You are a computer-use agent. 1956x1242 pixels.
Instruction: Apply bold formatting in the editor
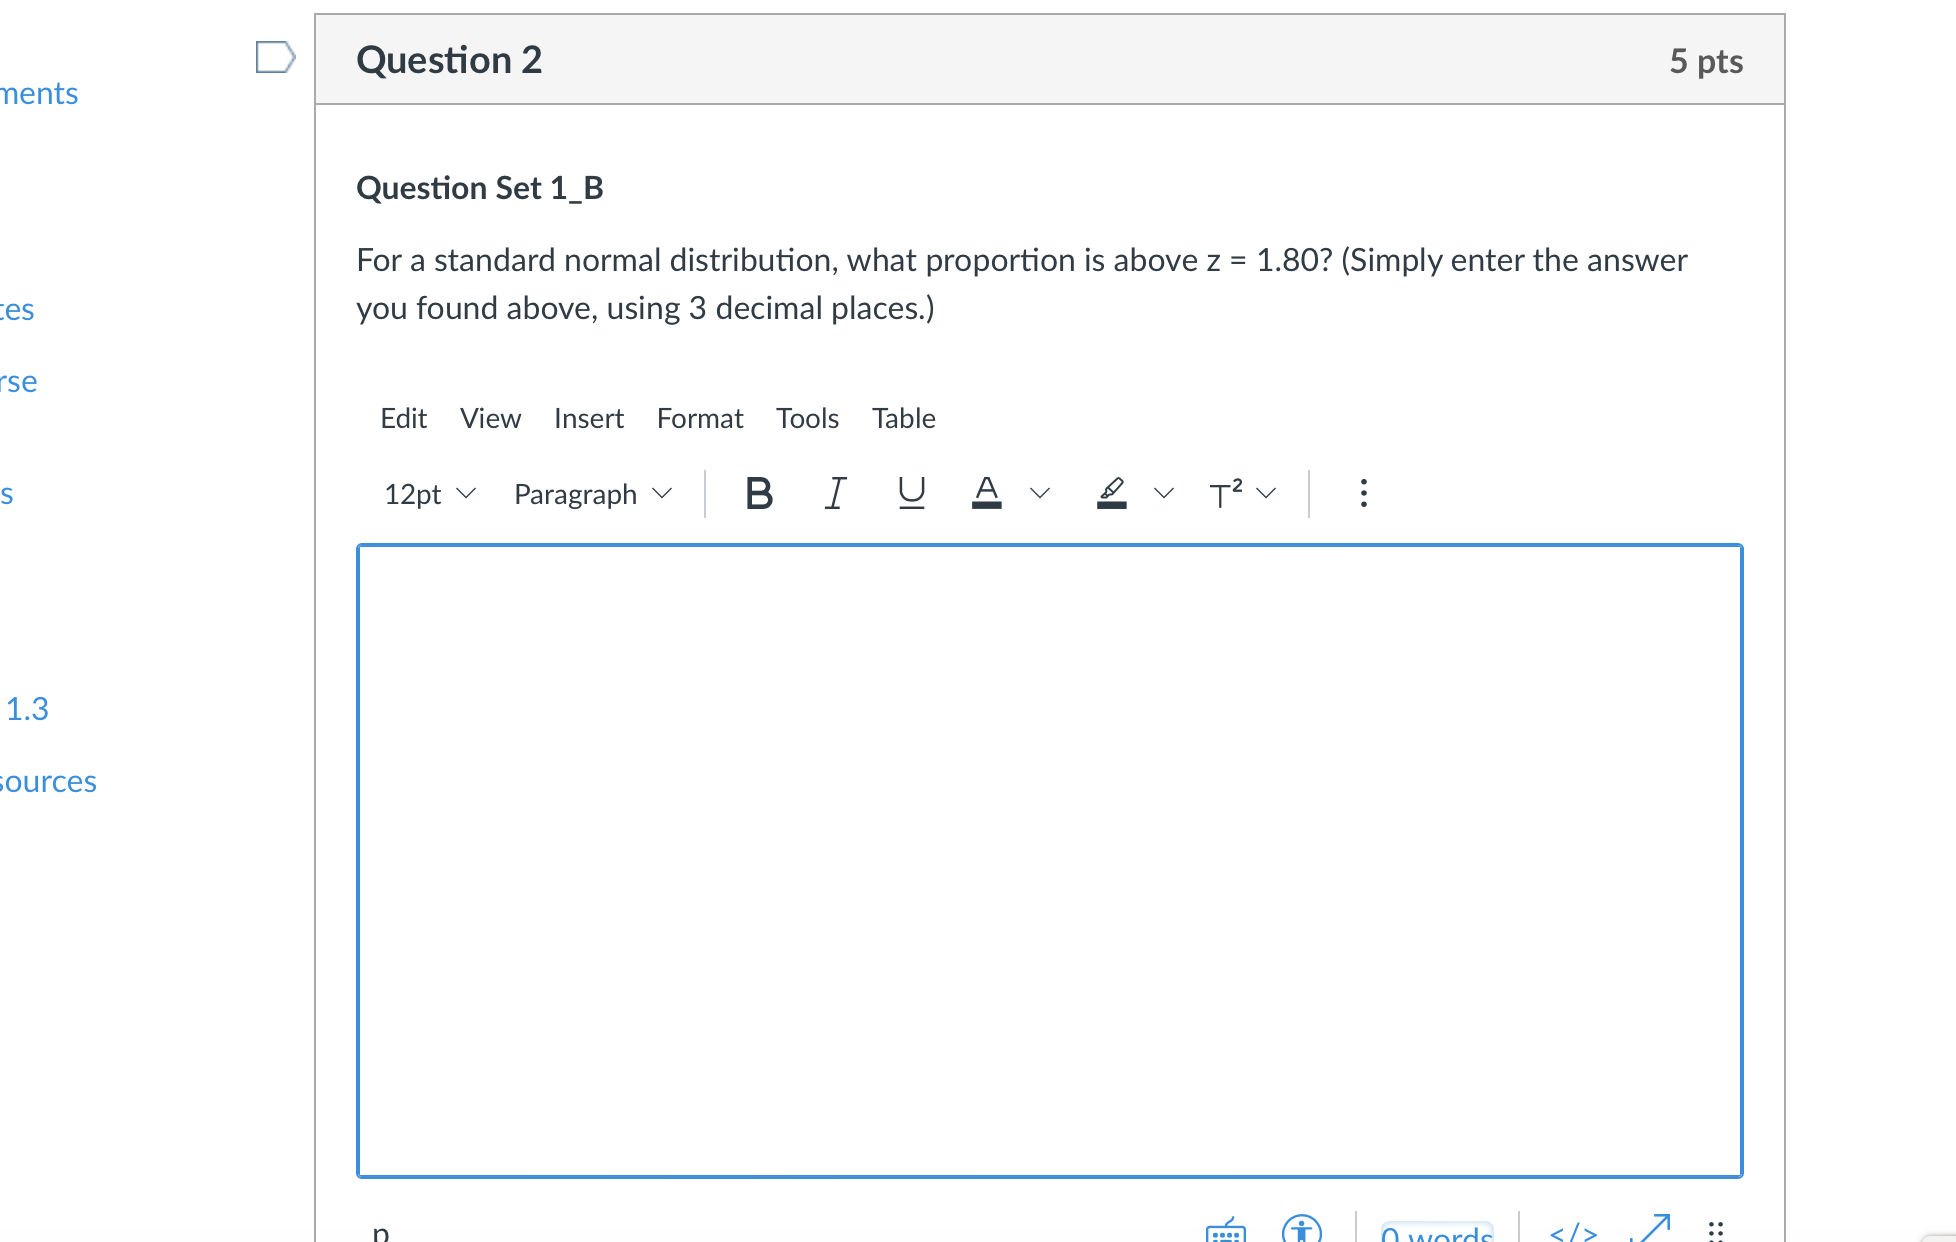(758, 492)
